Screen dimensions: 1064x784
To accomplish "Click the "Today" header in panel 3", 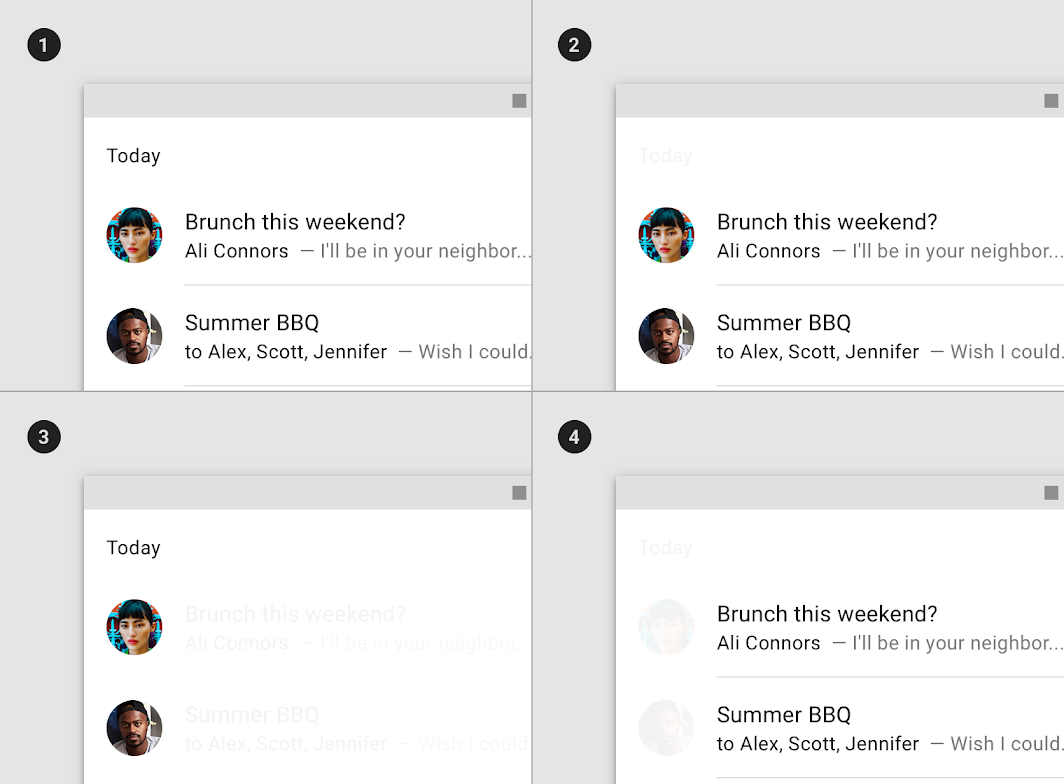I will [x=133, y=548].
